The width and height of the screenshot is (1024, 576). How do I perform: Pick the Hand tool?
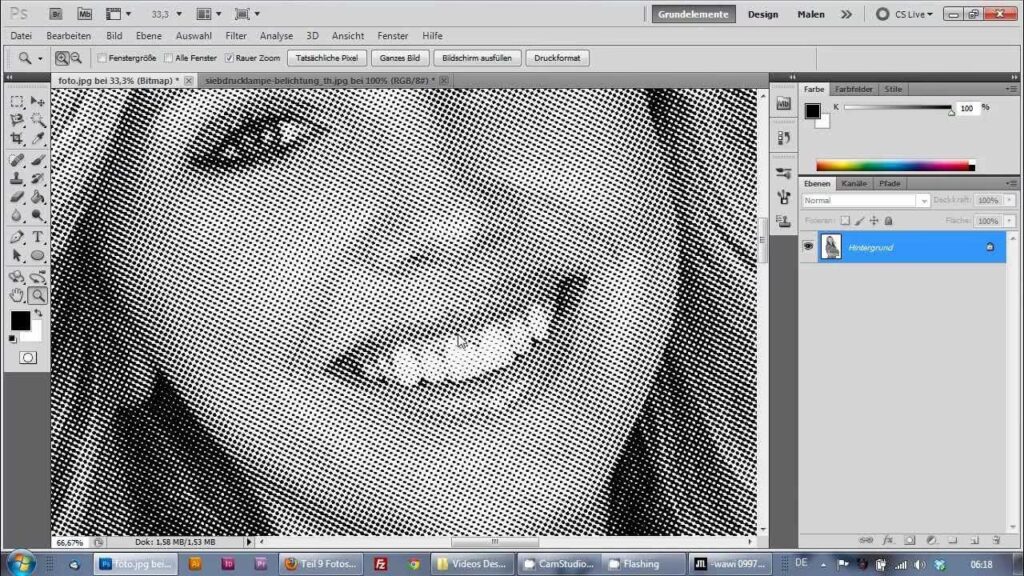coord(17,295)
